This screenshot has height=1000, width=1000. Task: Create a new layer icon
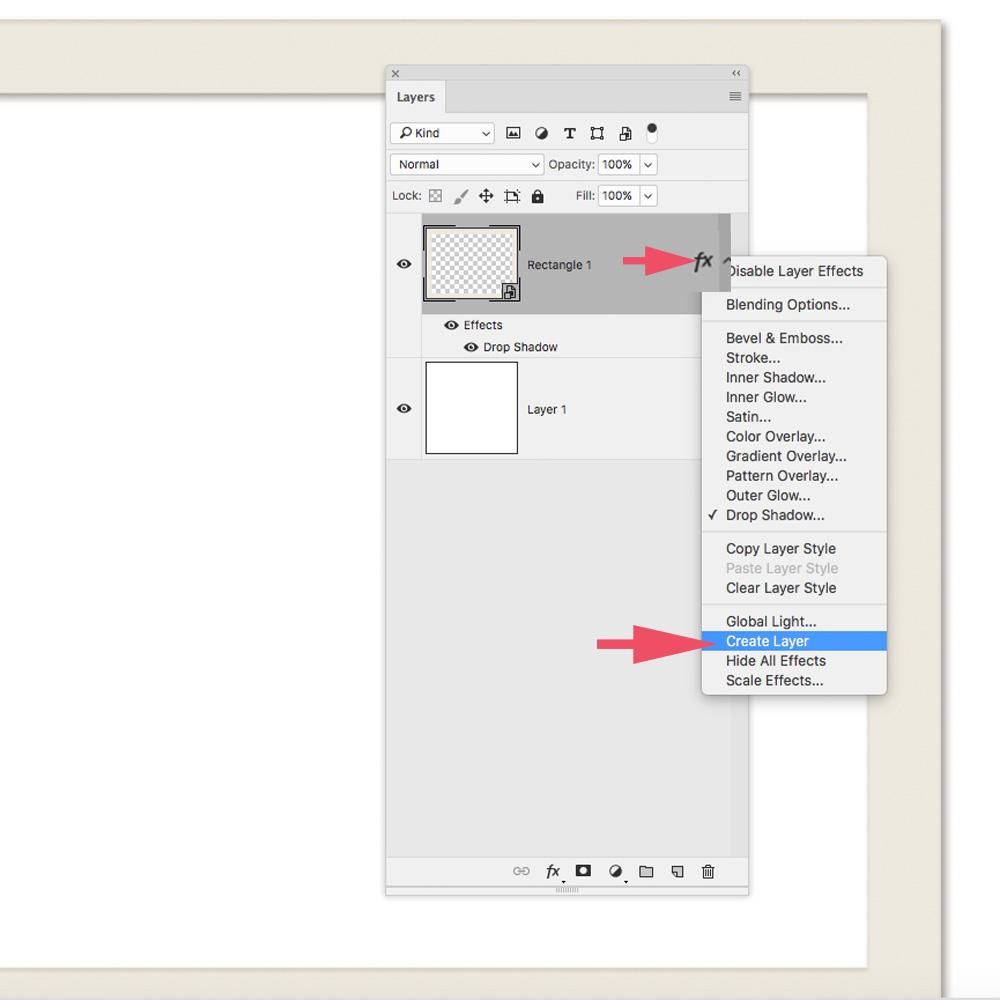click(x=677, y=871)
